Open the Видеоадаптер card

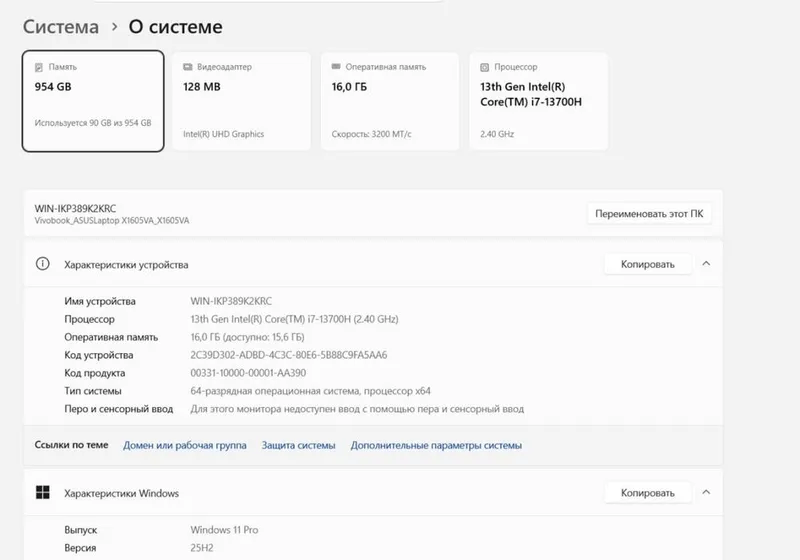click(241, 101)
